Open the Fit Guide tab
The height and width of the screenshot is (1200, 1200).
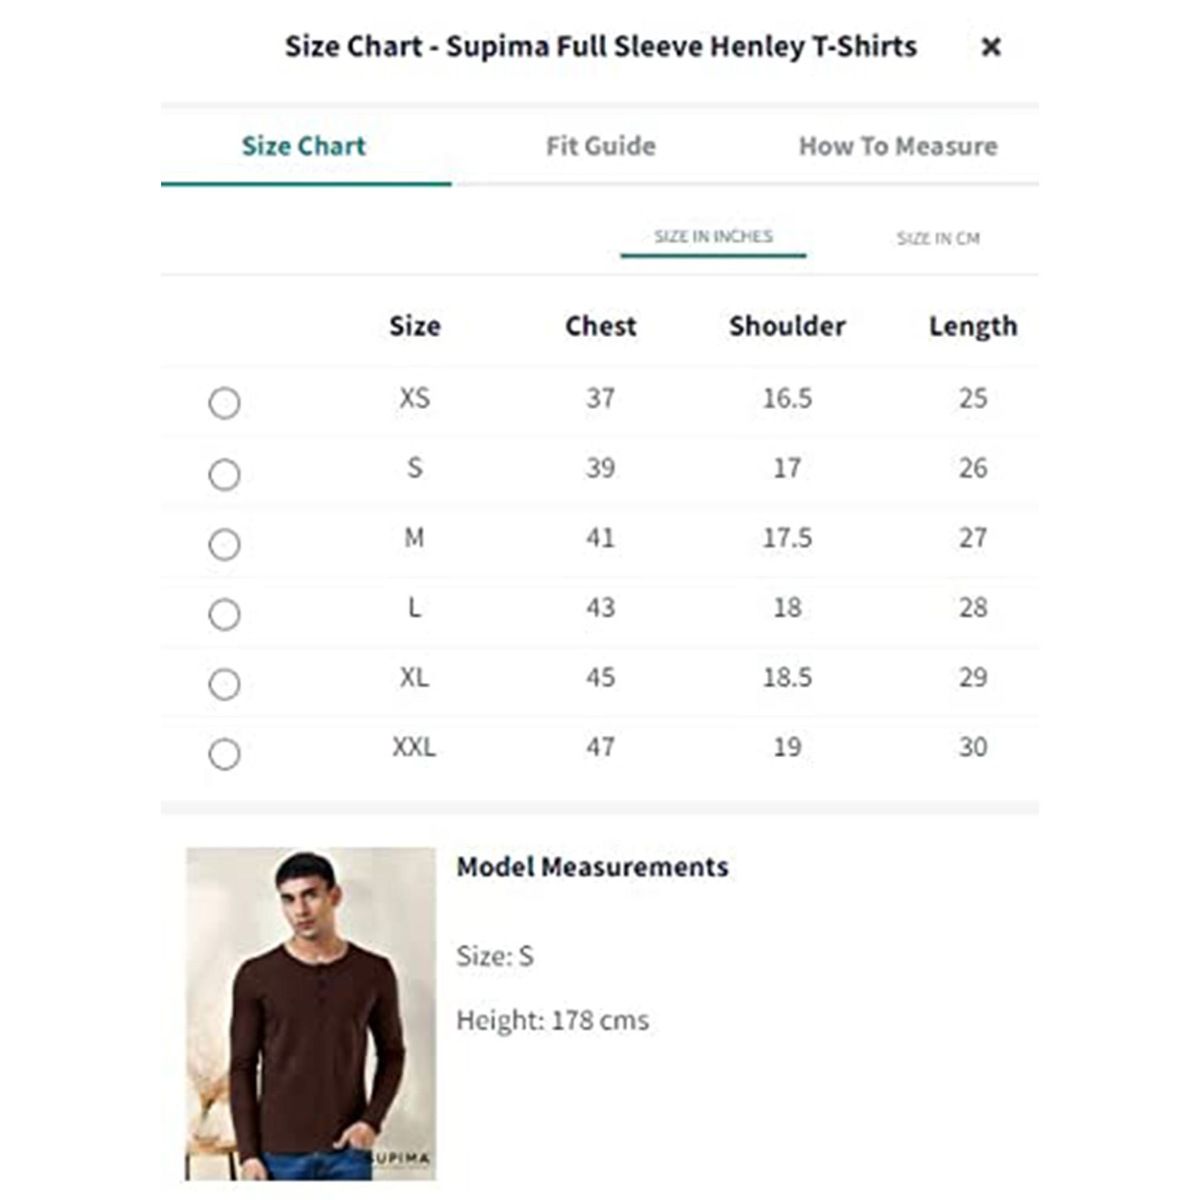point(600,146)
